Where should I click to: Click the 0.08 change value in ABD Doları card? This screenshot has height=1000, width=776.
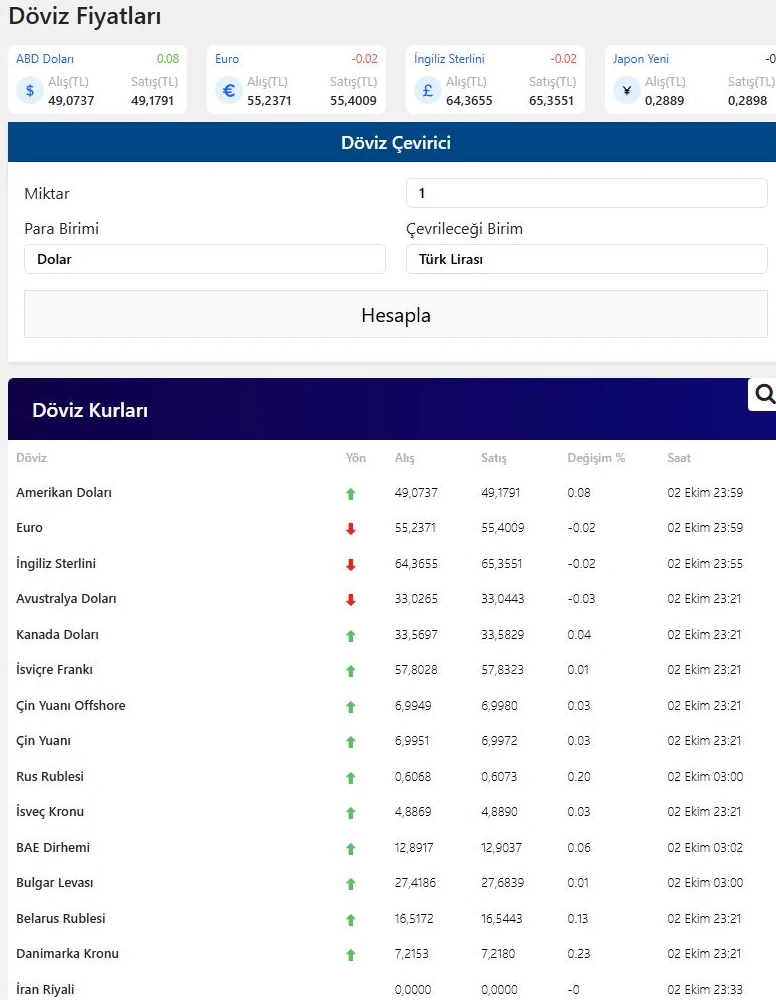168,59
